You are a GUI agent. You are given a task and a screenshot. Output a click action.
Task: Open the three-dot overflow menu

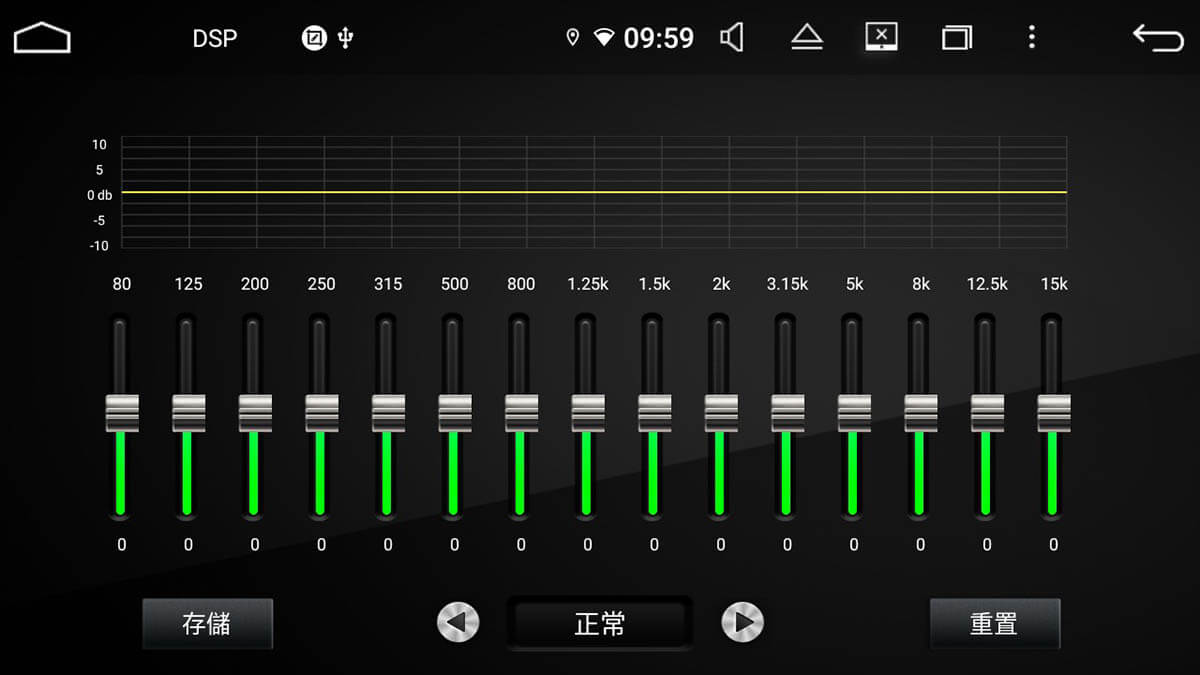click(x=1031, y=38)
